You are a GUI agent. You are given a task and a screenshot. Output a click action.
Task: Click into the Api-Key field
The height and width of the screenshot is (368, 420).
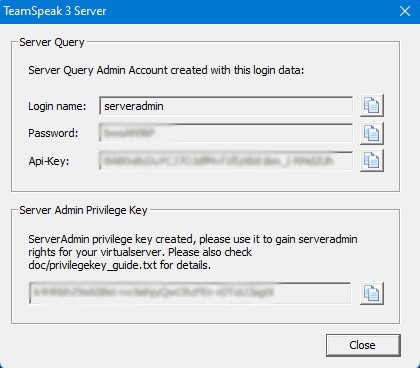pos(226,161)
